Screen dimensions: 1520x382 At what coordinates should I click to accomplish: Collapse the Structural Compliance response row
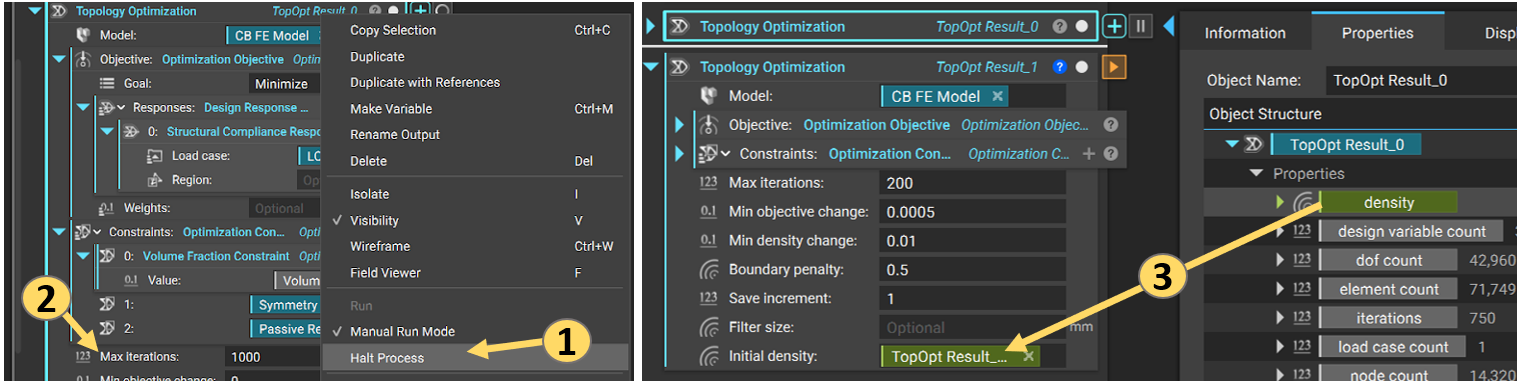tap(108, 131)
